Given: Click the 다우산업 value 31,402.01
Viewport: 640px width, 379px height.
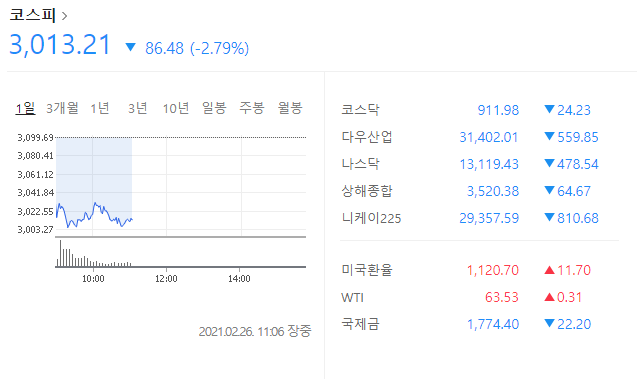Looking at the screenshot, I should pos(489,137).
